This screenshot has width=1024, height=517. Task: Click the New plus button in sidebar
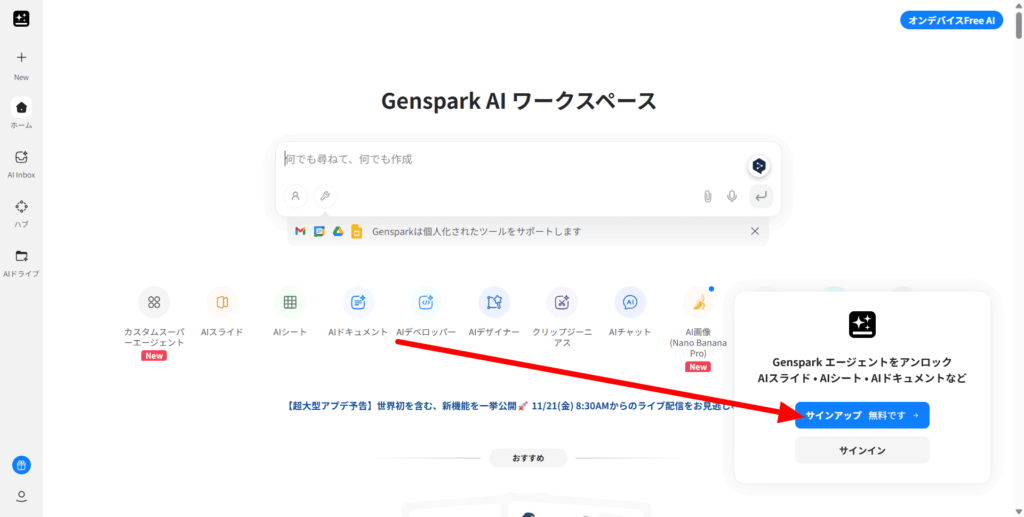click(x=21, y=58)
